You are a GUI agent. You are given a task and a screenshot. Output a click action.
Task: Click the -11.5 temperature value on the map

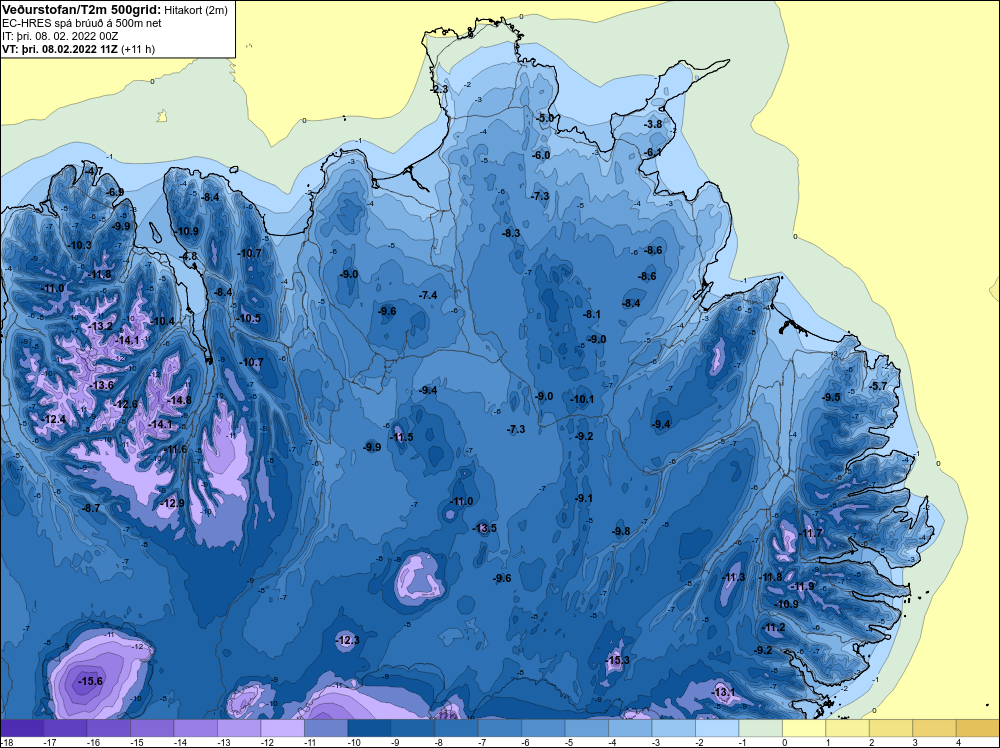(x=401, y=437)
